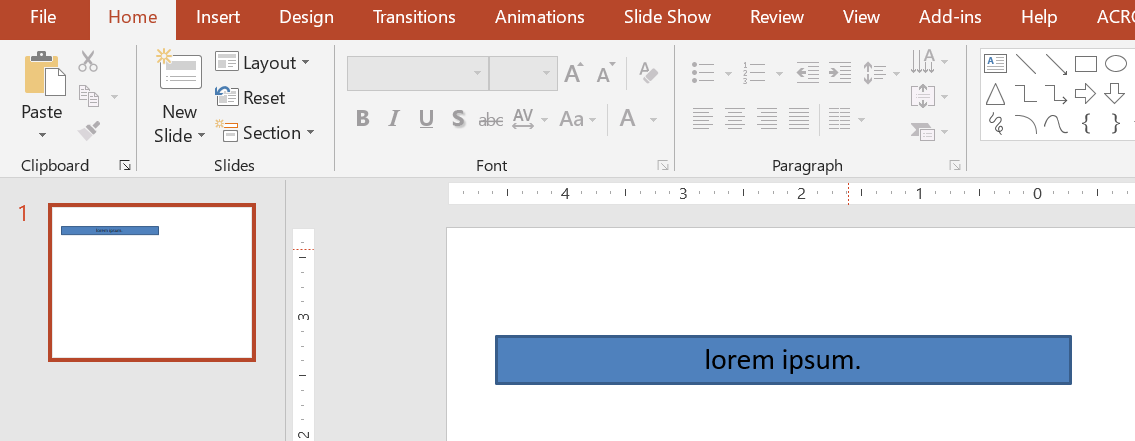Toggle Center alignment
Viewport: 1135px width, 441px height.
point(735,119)
